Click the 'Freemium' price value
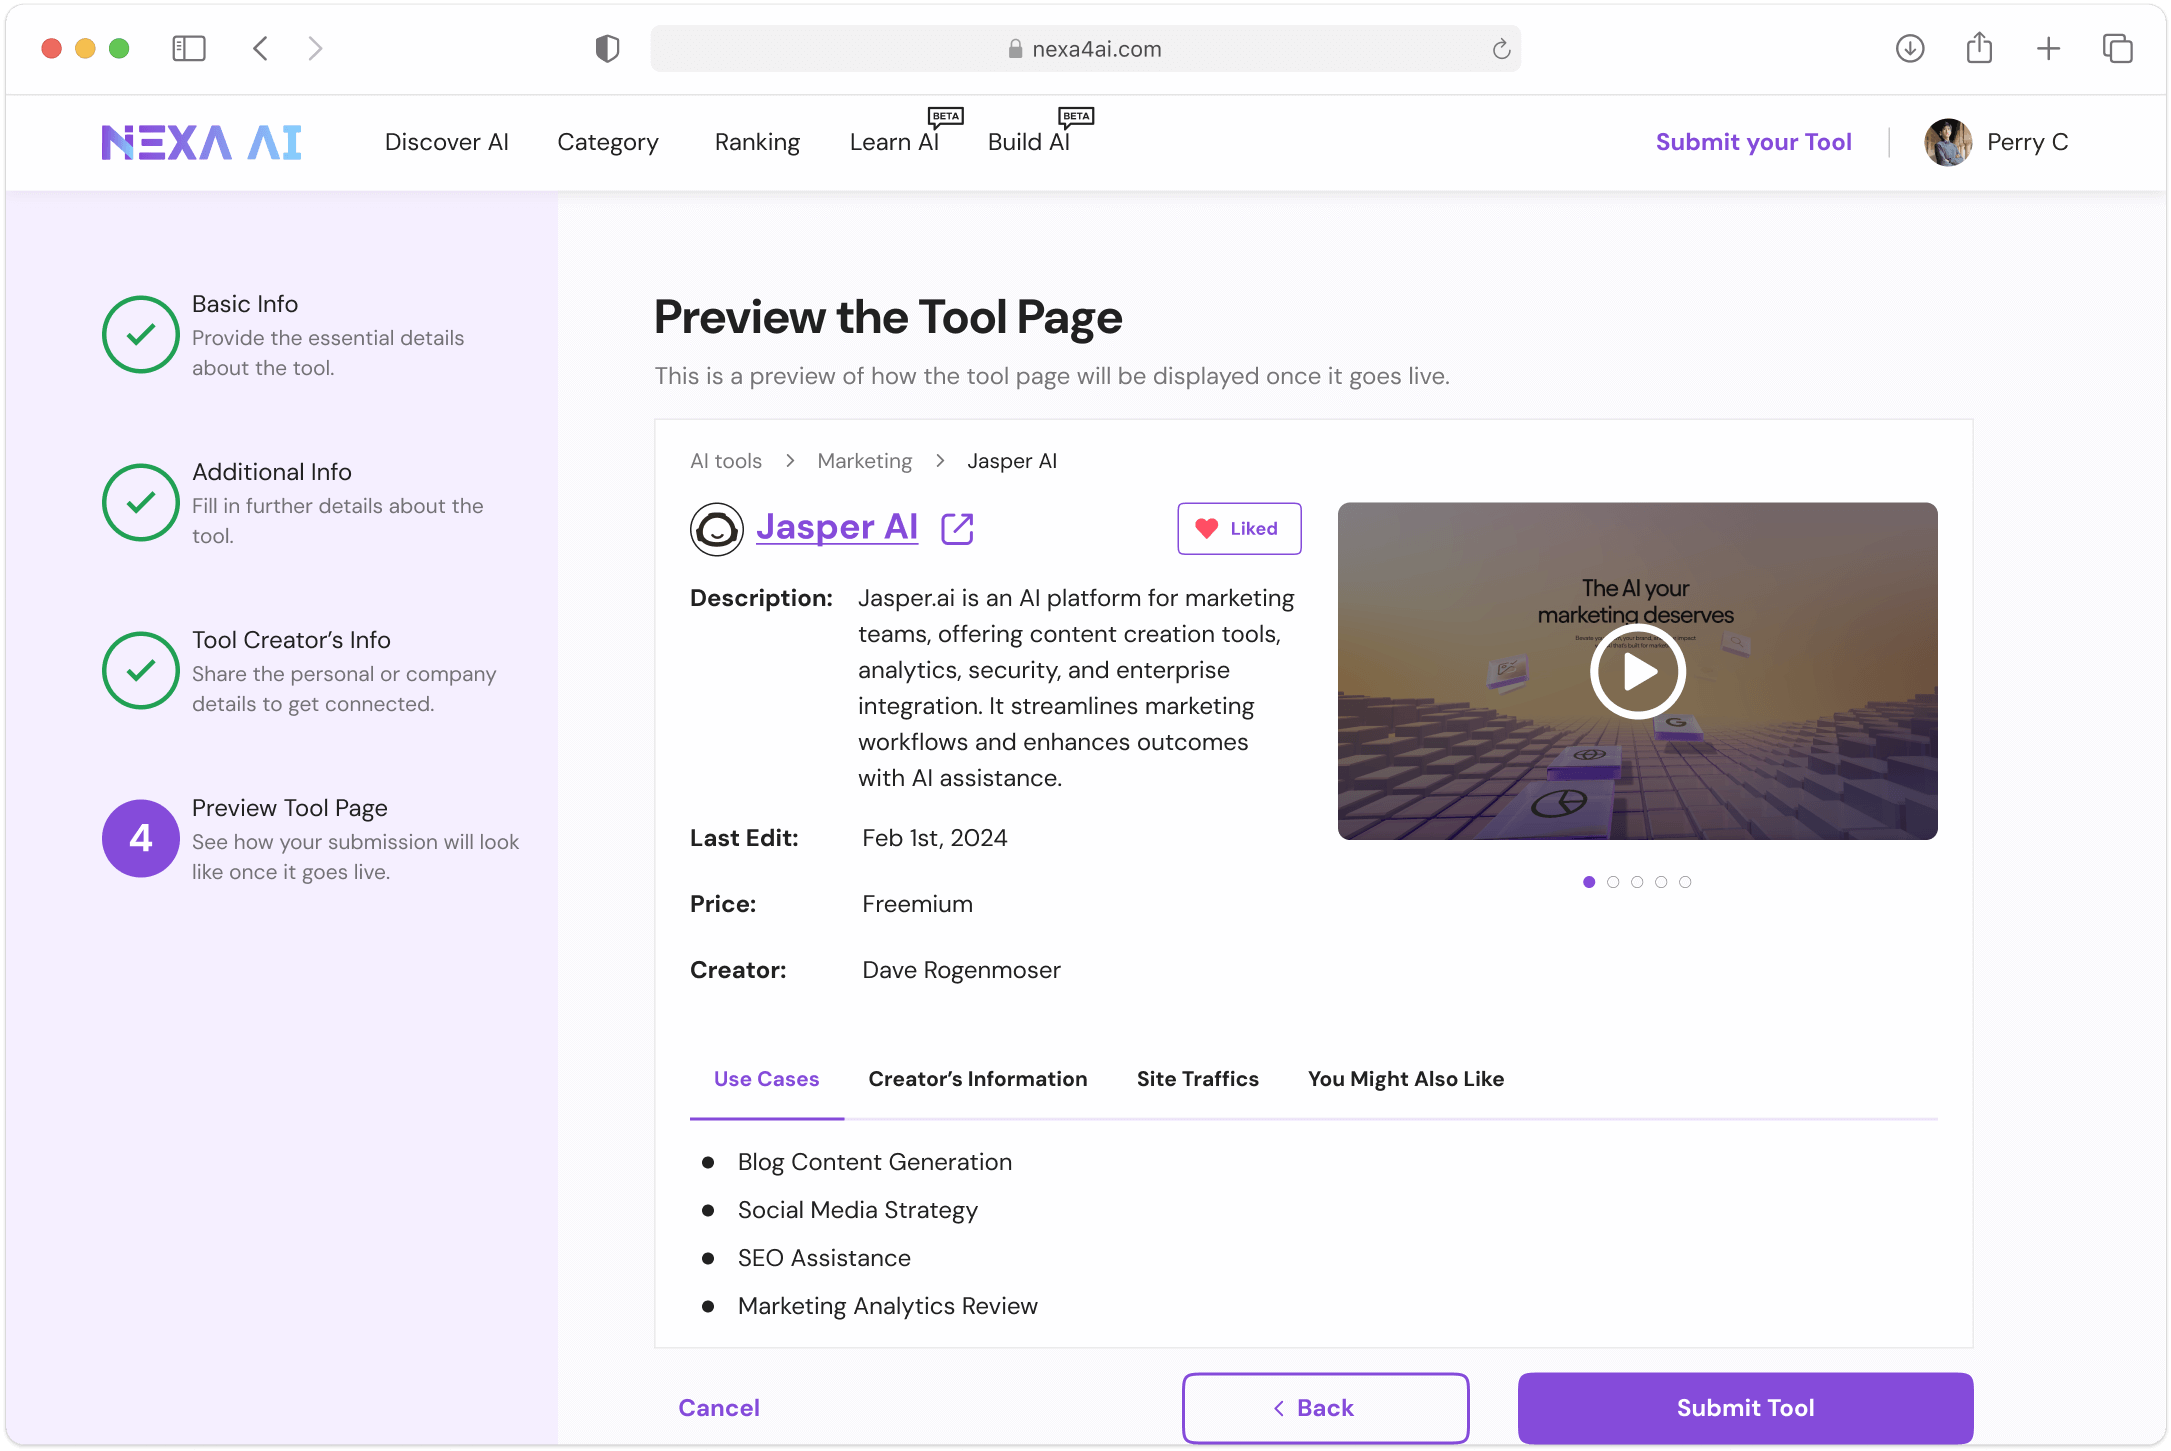The height and width of the screenshot is (1451, 2171). [x=917, y=904]
